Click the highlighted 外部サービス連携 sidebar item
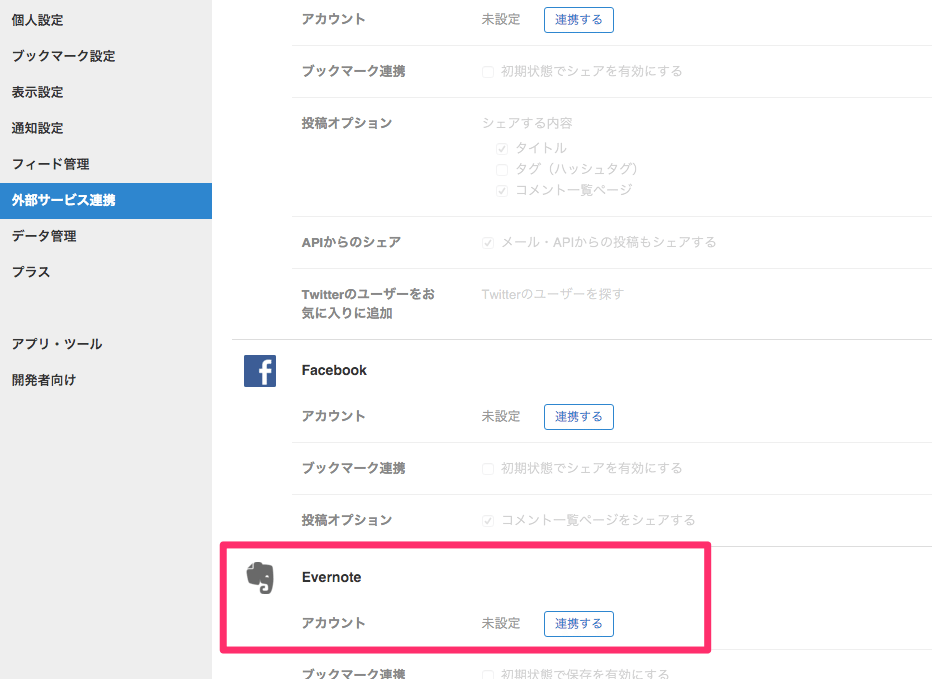 pos(63,200)
